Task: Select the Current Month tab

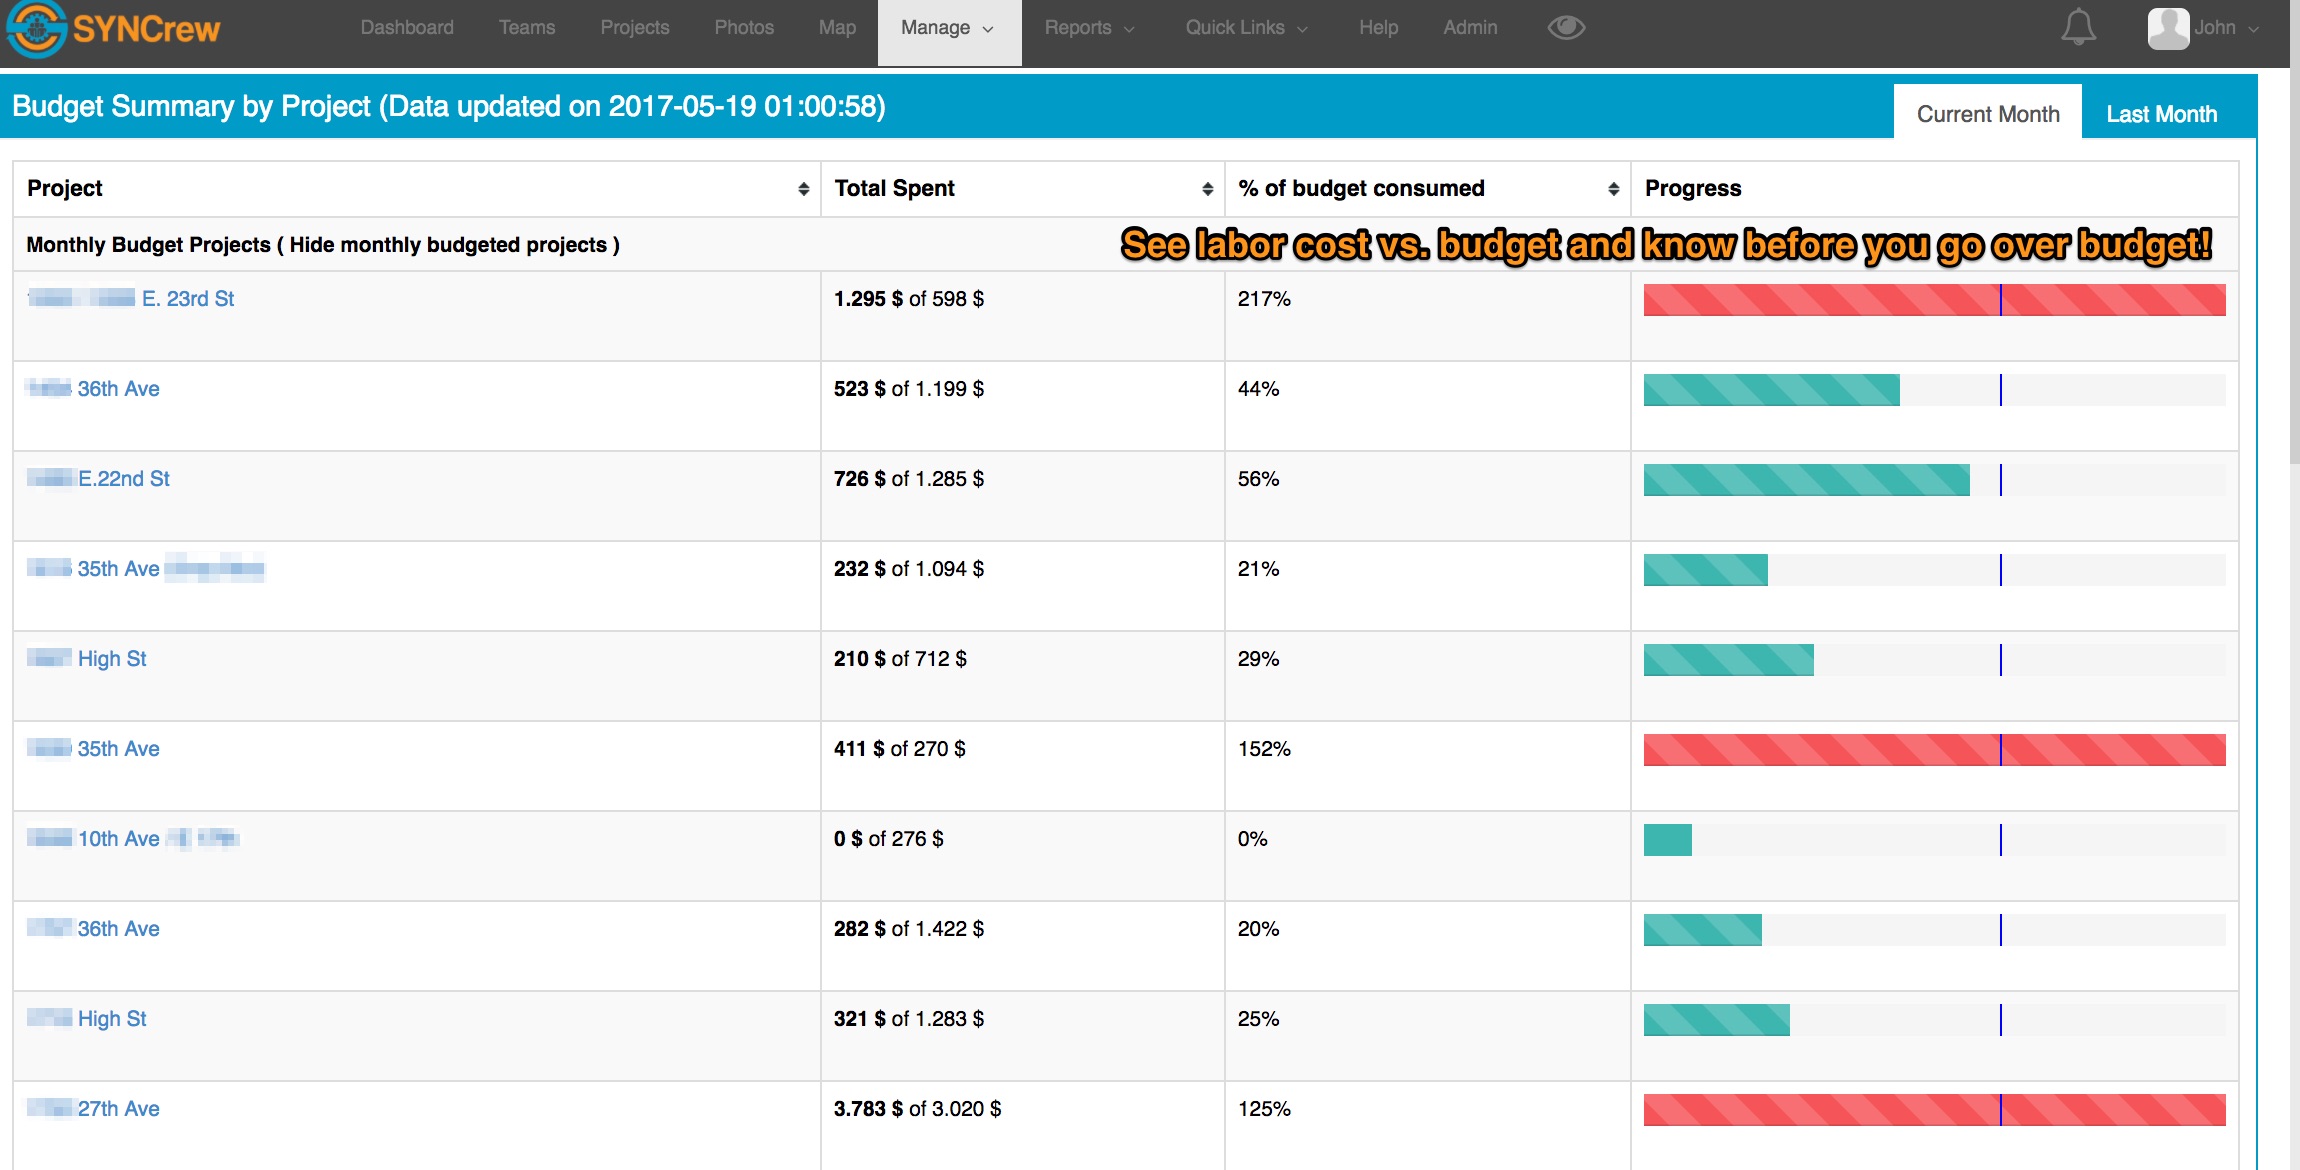Action: click(1987, 114)
